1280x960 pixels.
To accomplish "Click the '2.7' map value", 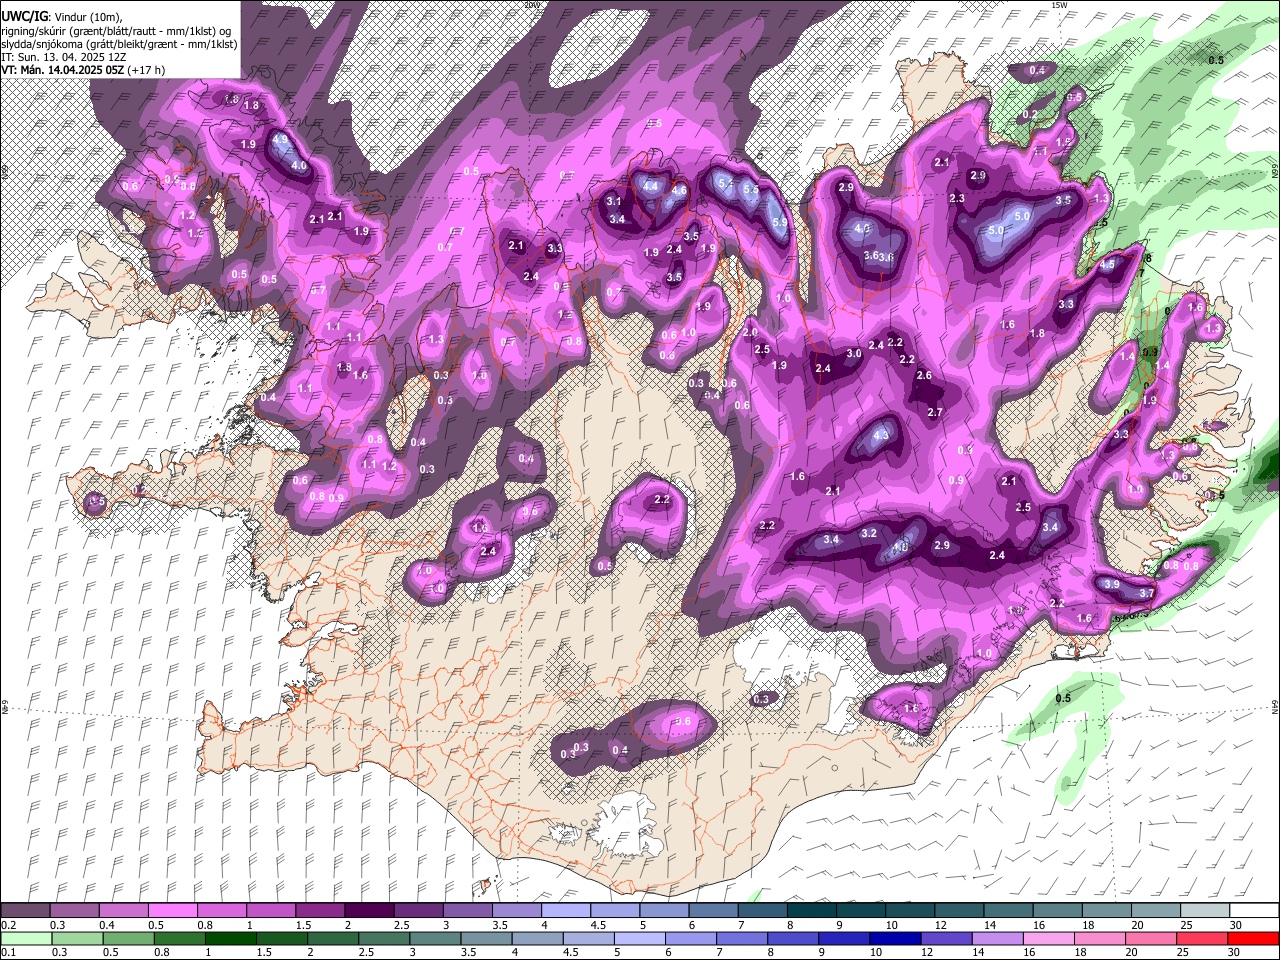I will coord(935,412).
